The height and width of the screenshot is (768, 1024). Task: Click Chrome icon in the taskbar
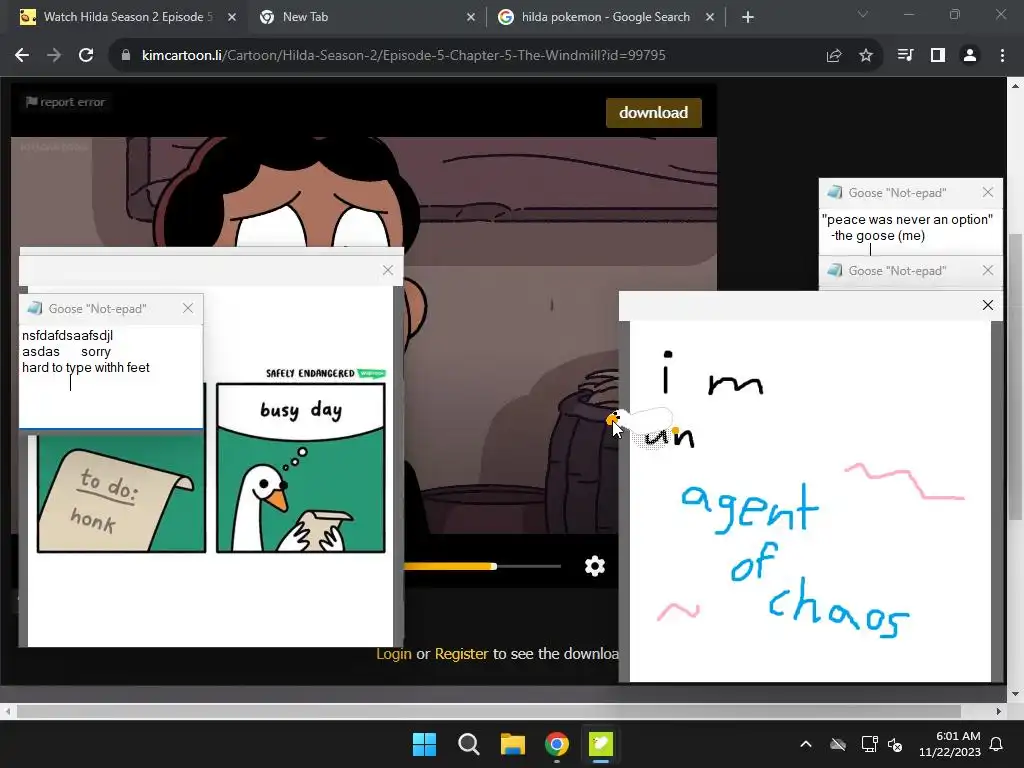click(556, 744)
